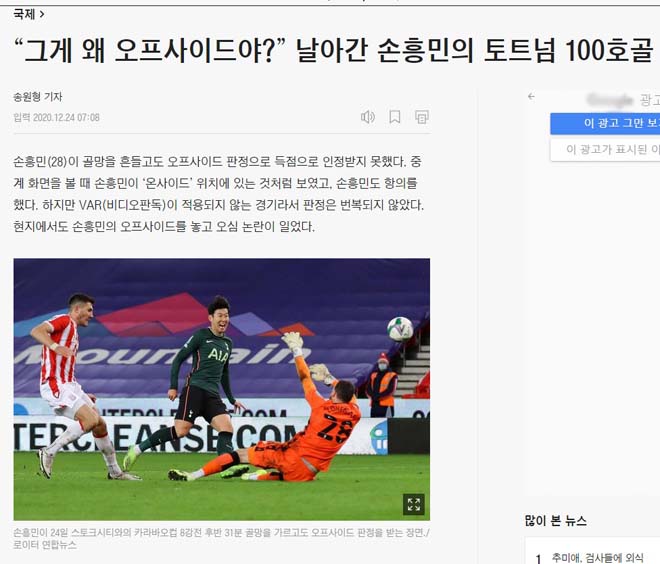Click the blurred Google ad label

coord(610,100)
